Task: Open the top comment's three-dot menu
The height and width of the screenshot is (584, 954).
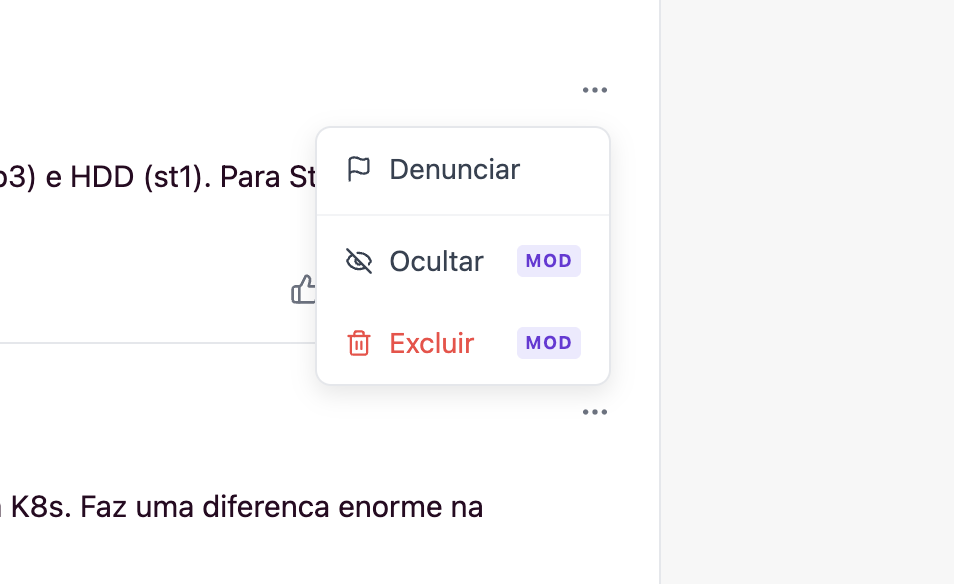Action: pos(594,91)
